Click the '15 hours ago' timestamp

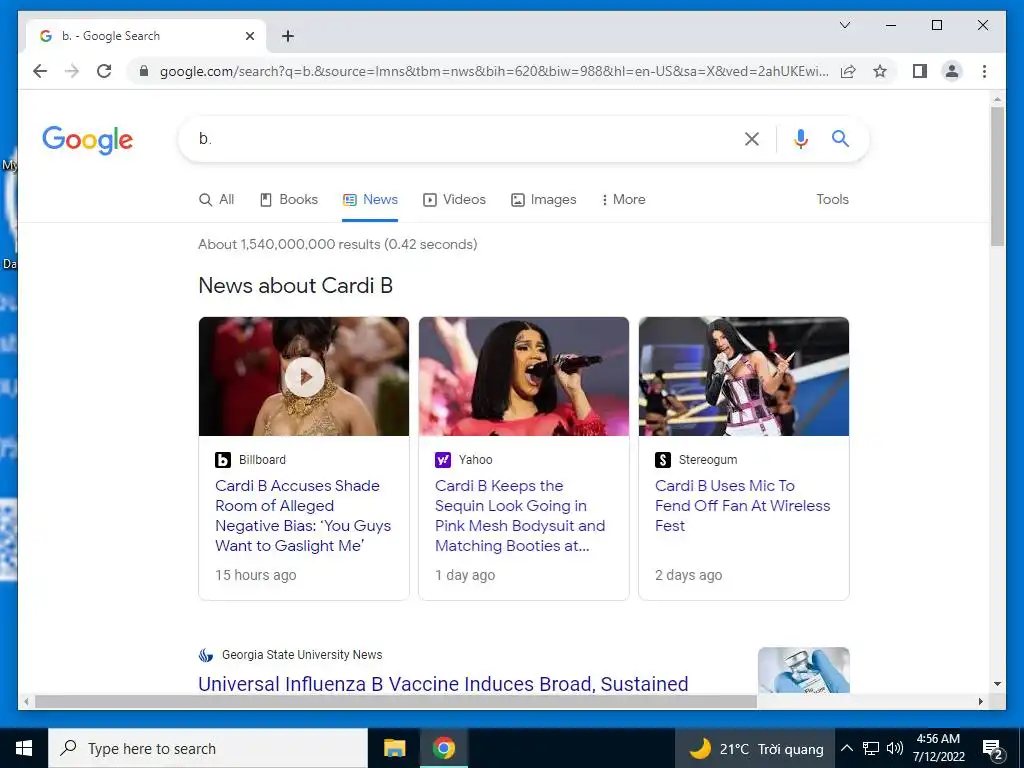pyautogui.click(x=255, y=575)
